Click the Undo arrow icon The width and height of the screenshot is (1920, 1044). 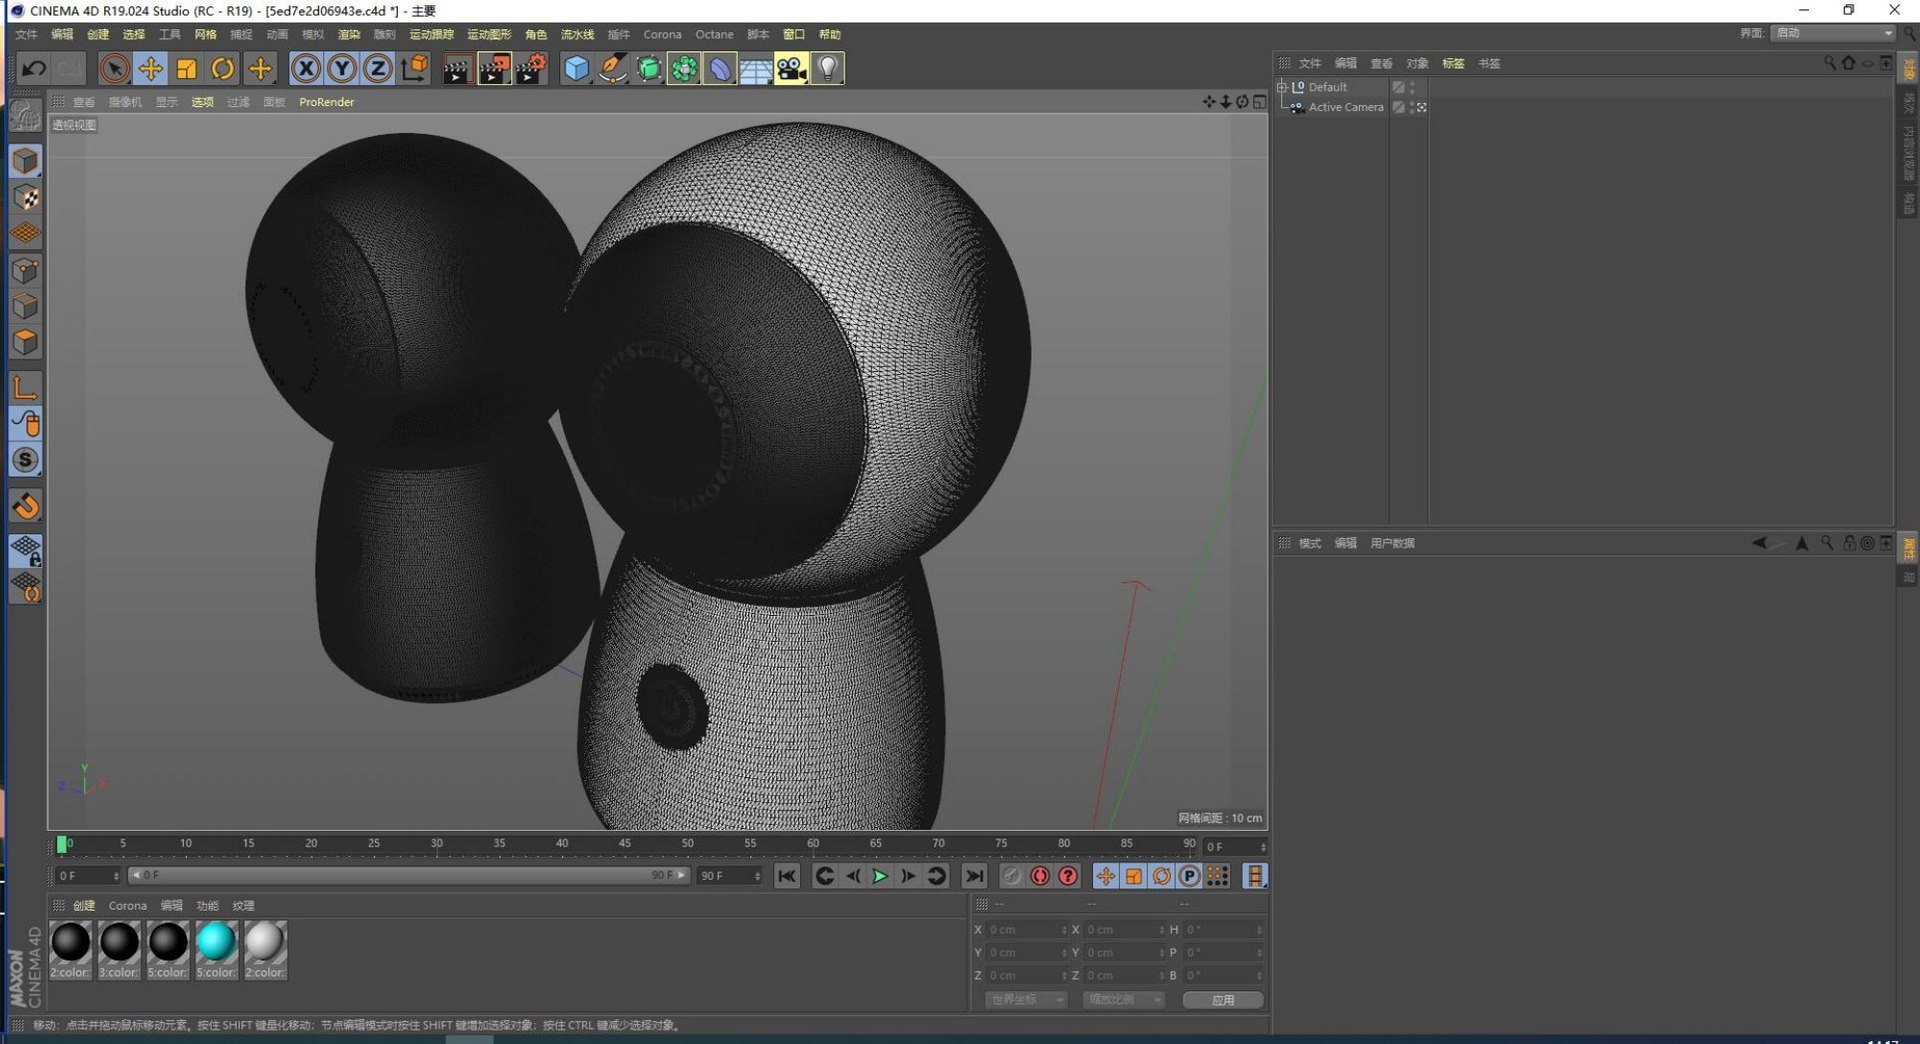coord(34,69)
